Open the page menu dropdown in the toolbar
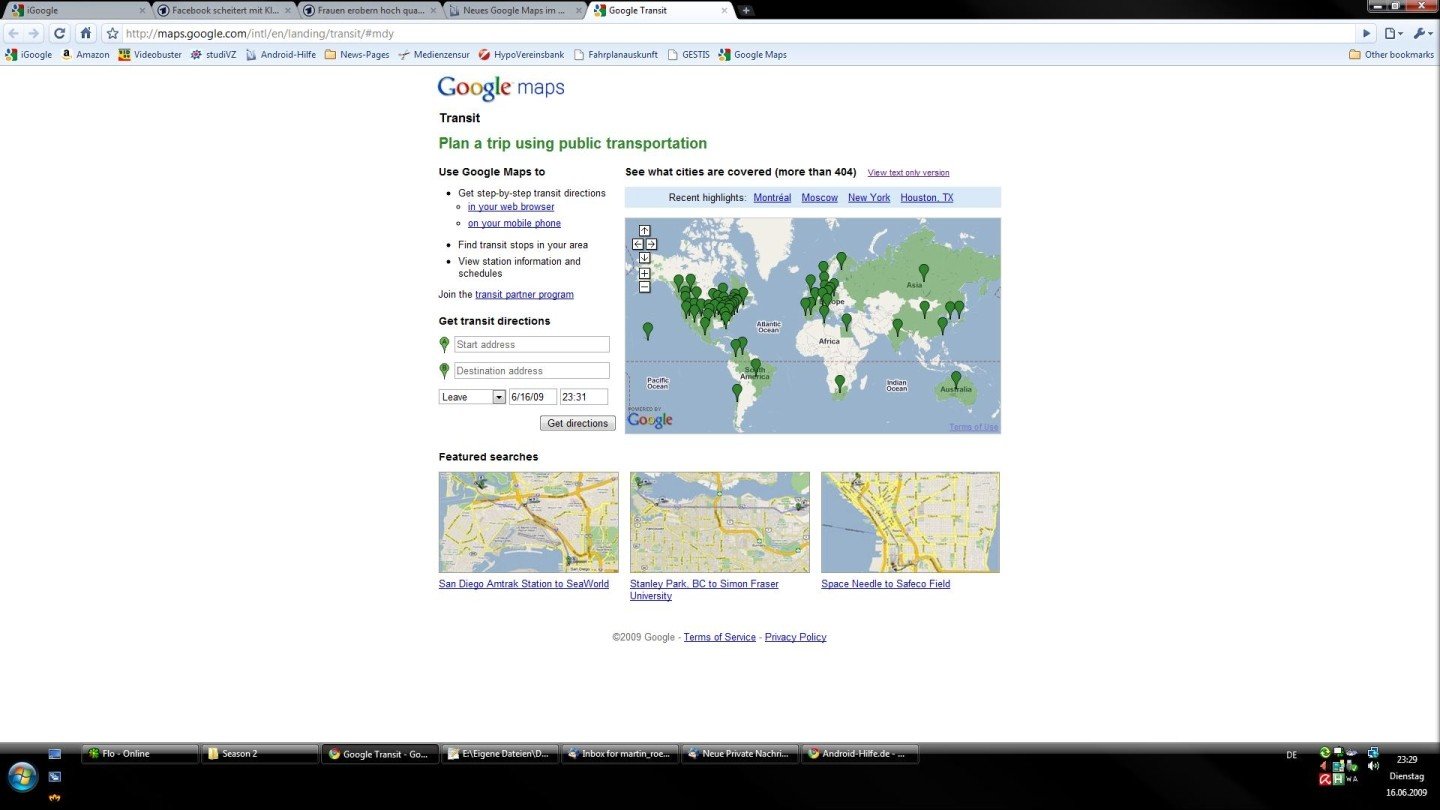Screen dimensions: 1440x810 click(1394, 33)
